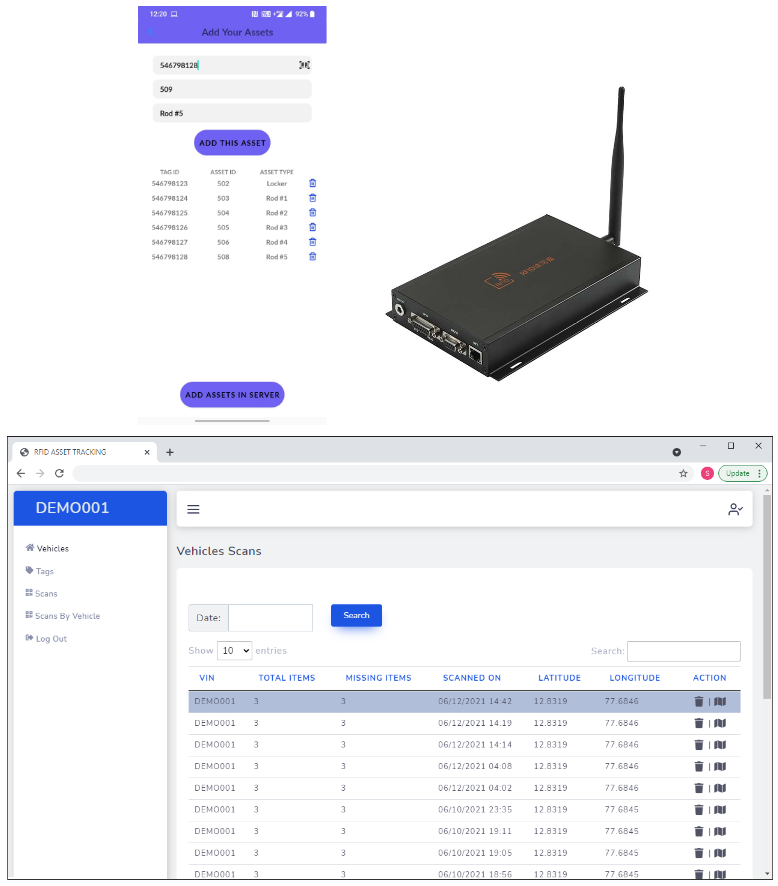The height and width of the screenshot is (886, 778).
Task: Open the user profile icon at top right
Action: point(735,509)
